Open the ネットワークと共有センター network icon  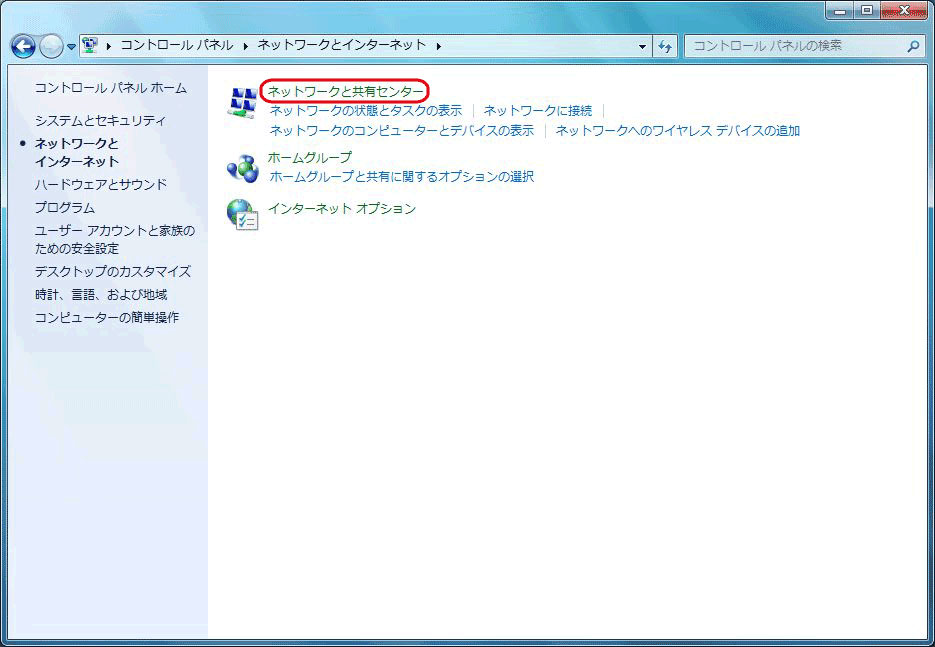point(242,101)
